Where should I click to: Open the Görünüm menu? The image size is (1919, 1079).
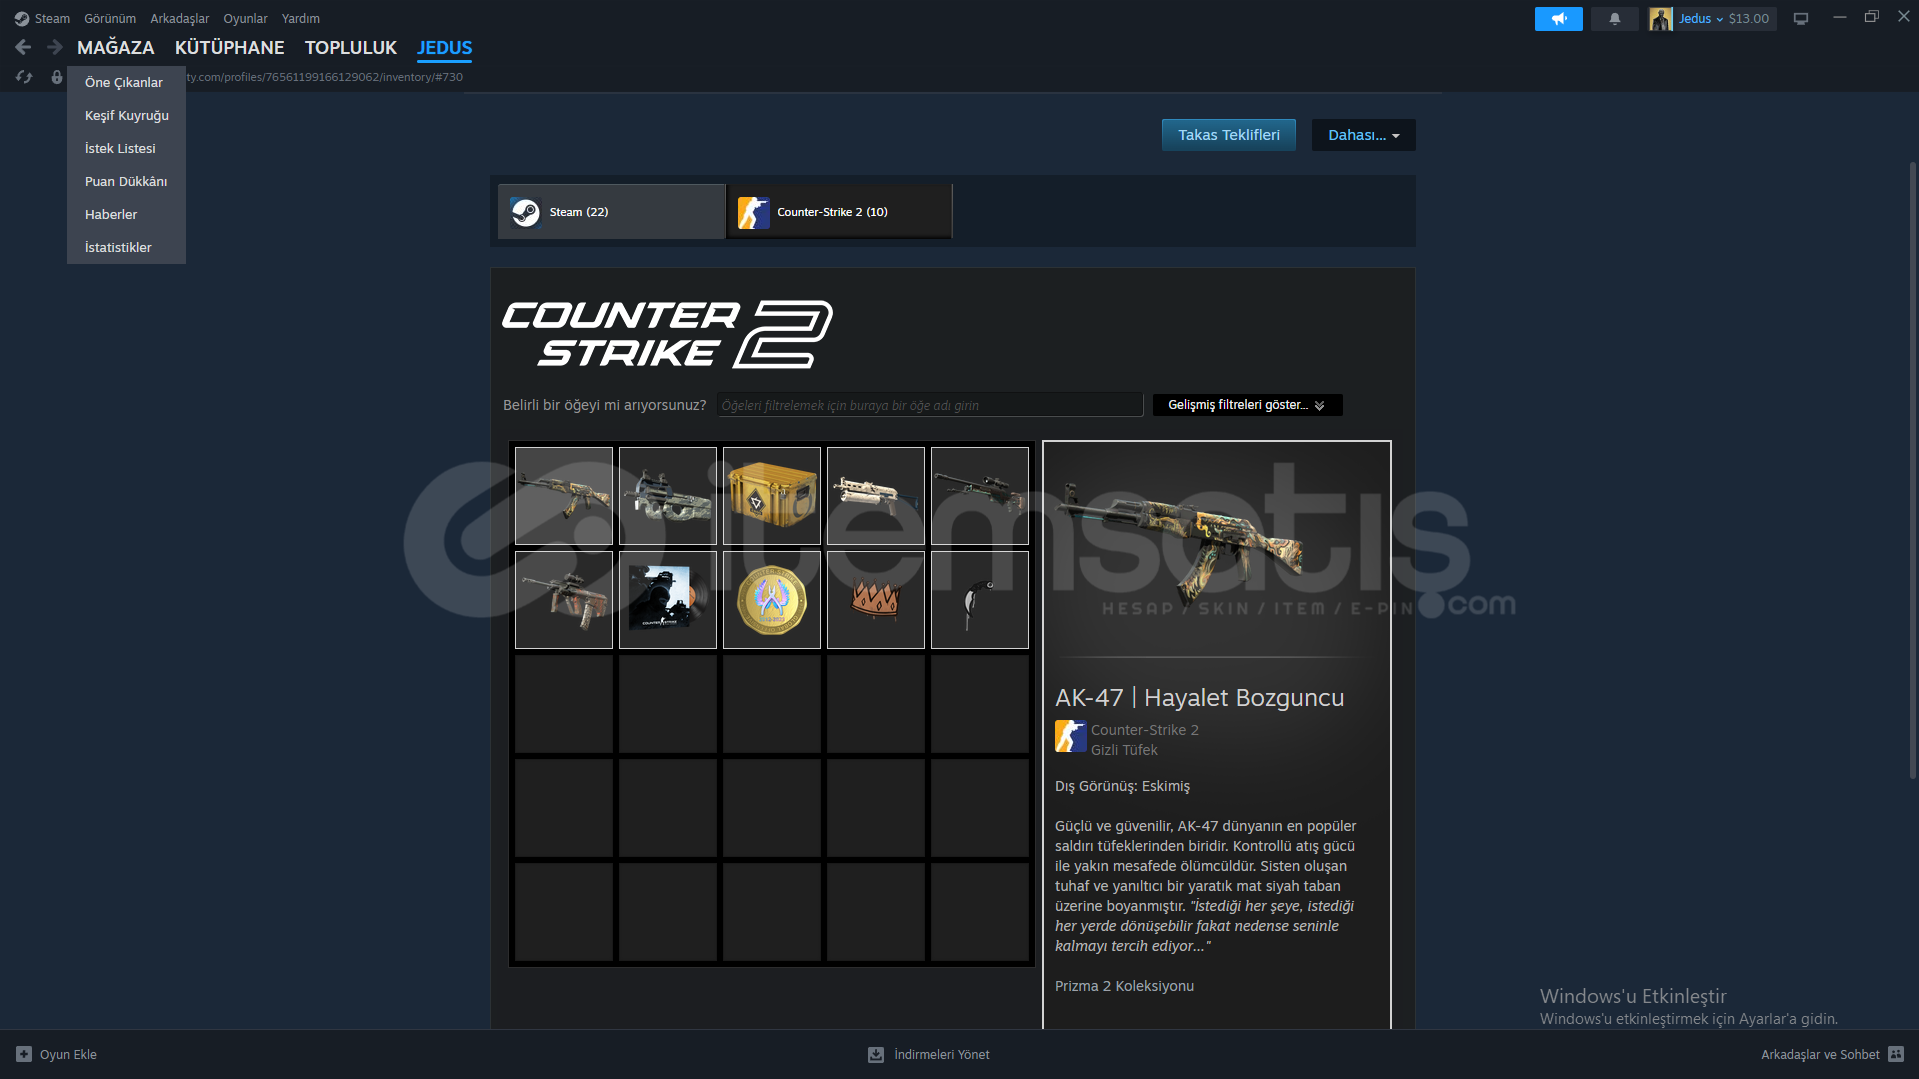click(110, 19)
